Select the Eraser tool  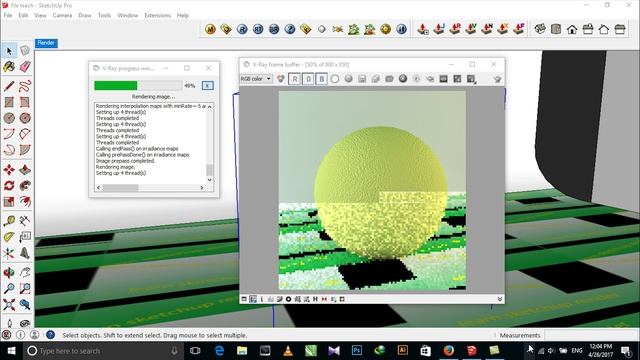point(25,67)
